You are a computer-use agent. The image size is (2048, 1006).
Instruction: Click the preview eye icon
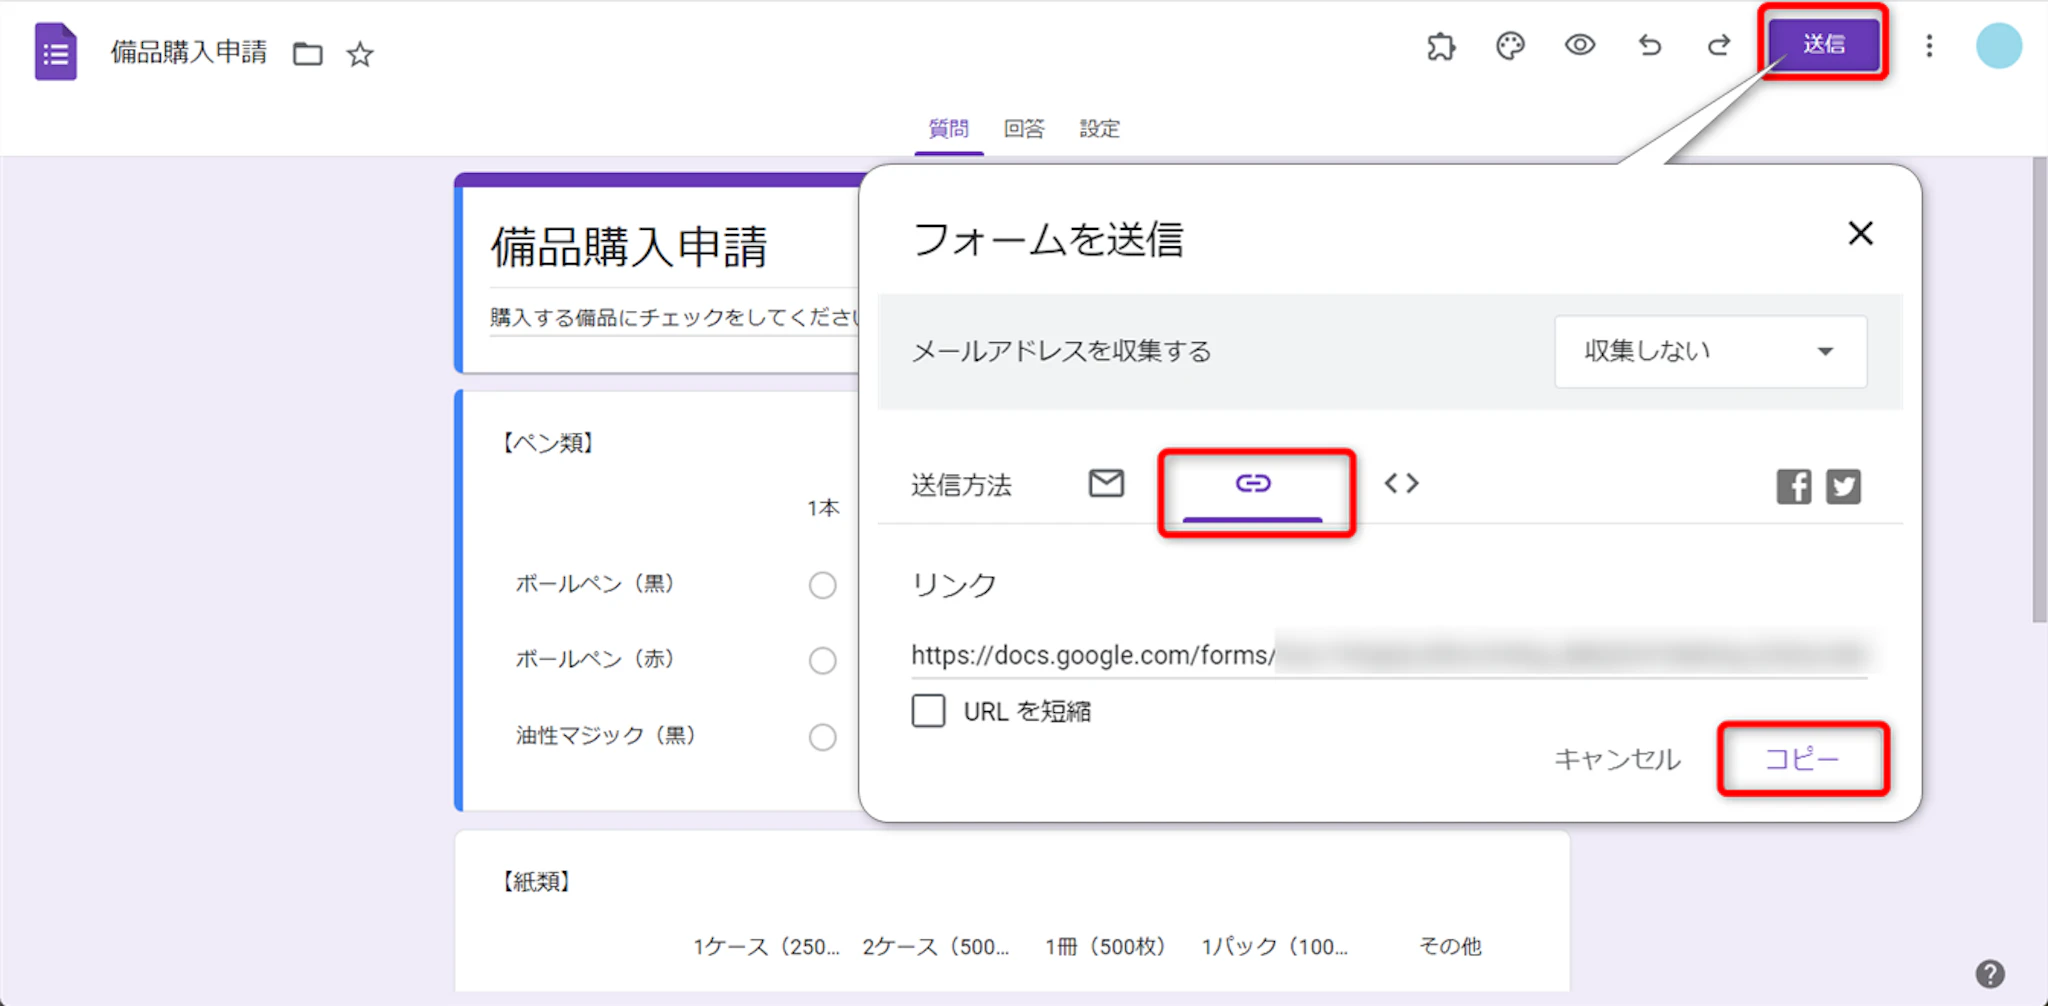1580,45
